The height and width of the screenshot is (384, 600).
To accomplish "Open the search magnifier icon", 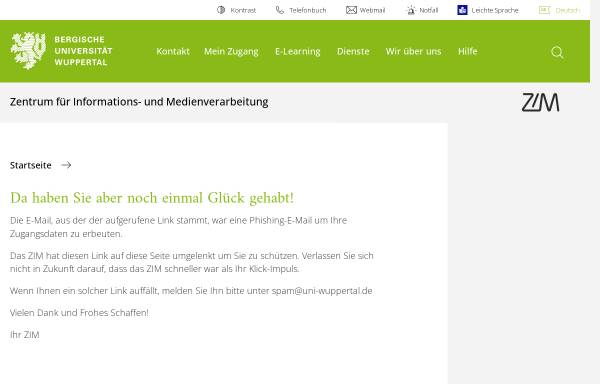I will [x=557, y=52].
